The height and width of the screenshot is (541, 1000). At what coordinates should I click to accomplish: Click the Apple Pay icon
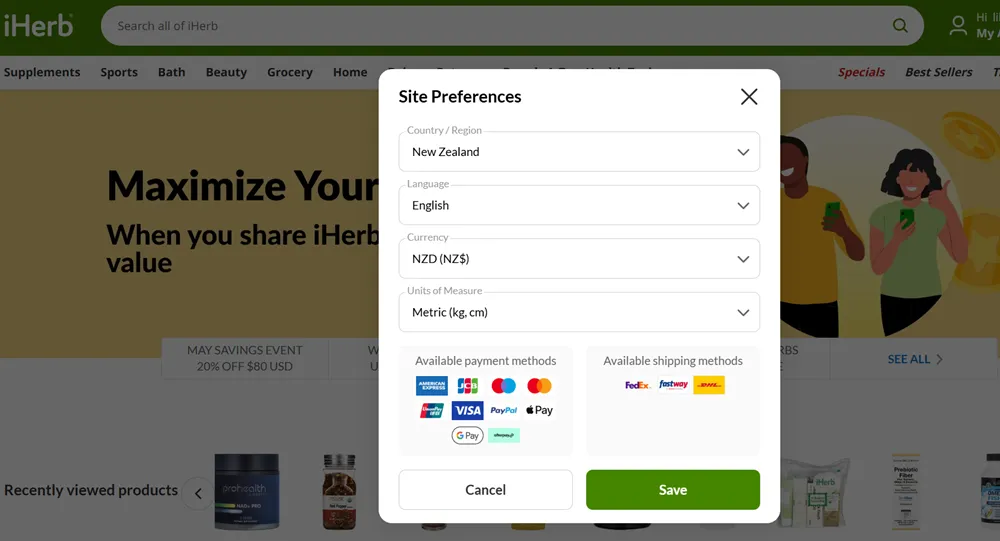click(x=540, y=410)
